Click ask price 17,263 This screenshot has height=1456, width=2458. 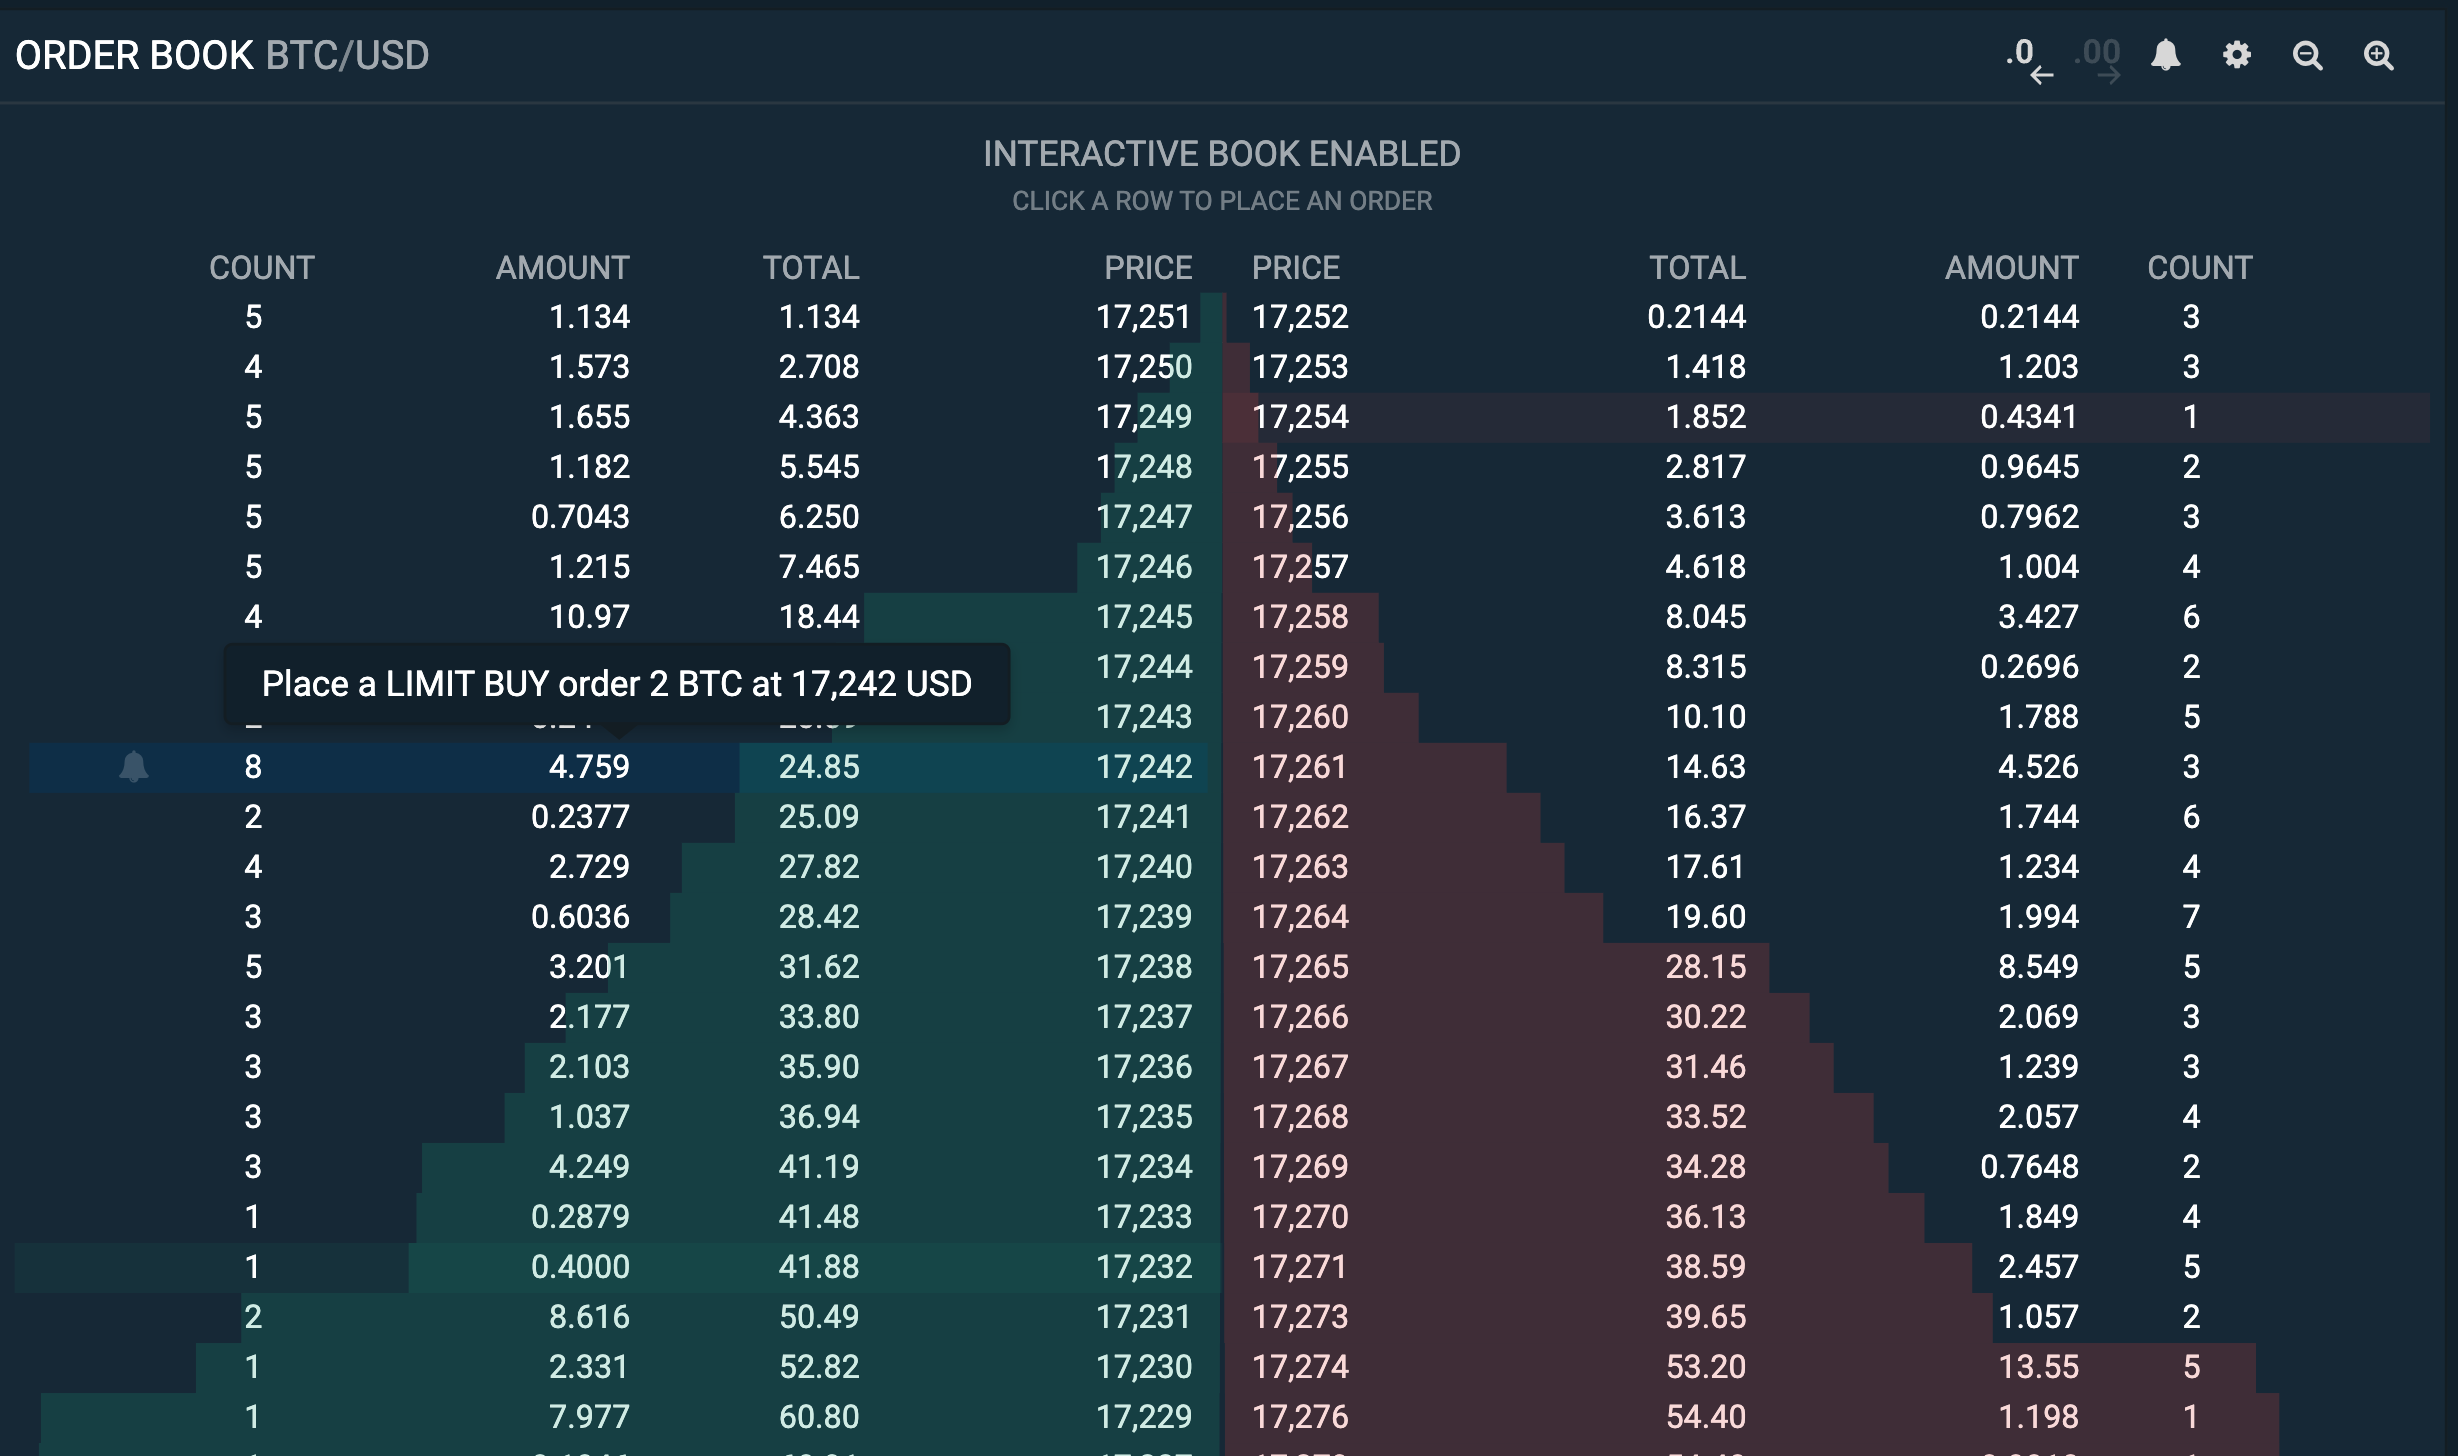pos(1300,867)
